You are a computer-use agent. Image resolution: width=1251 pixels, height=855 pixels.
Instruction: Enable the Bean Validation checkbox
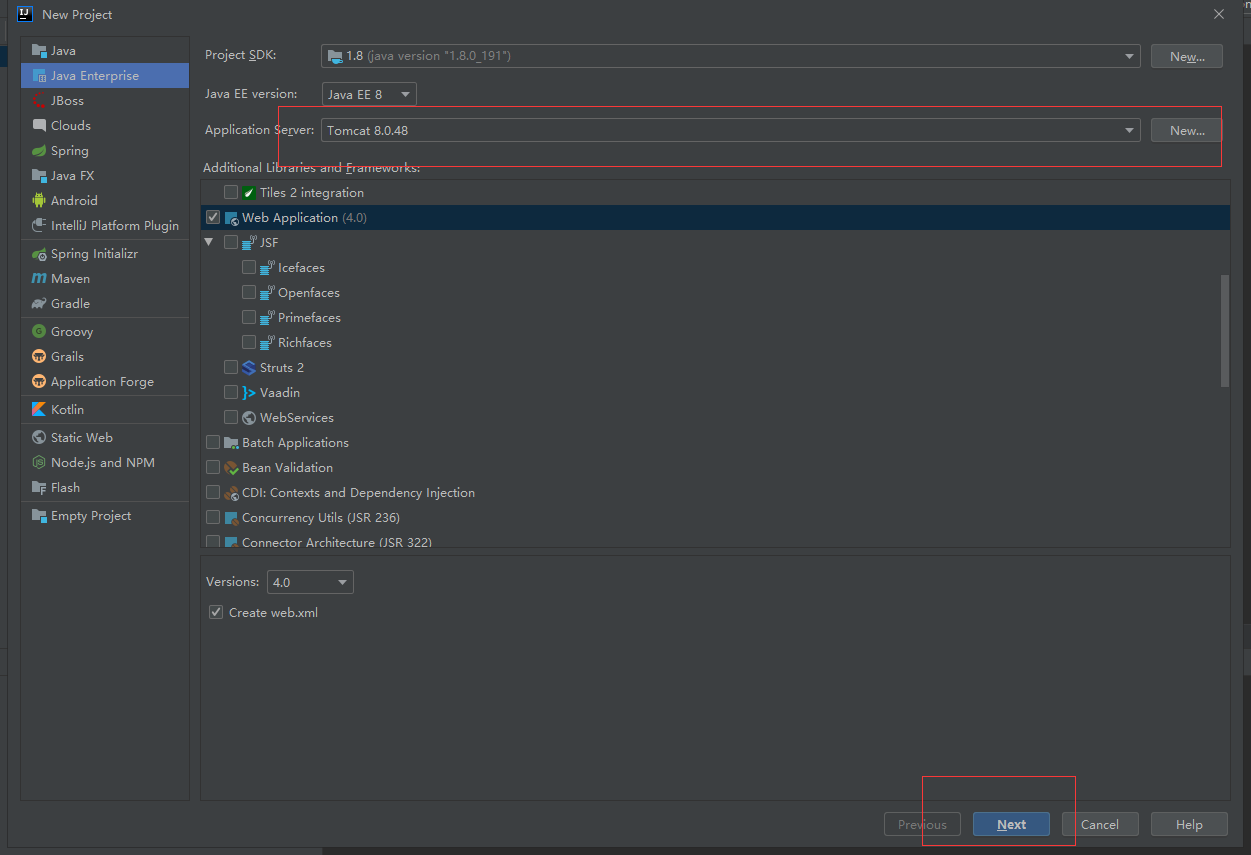[213, 467]
